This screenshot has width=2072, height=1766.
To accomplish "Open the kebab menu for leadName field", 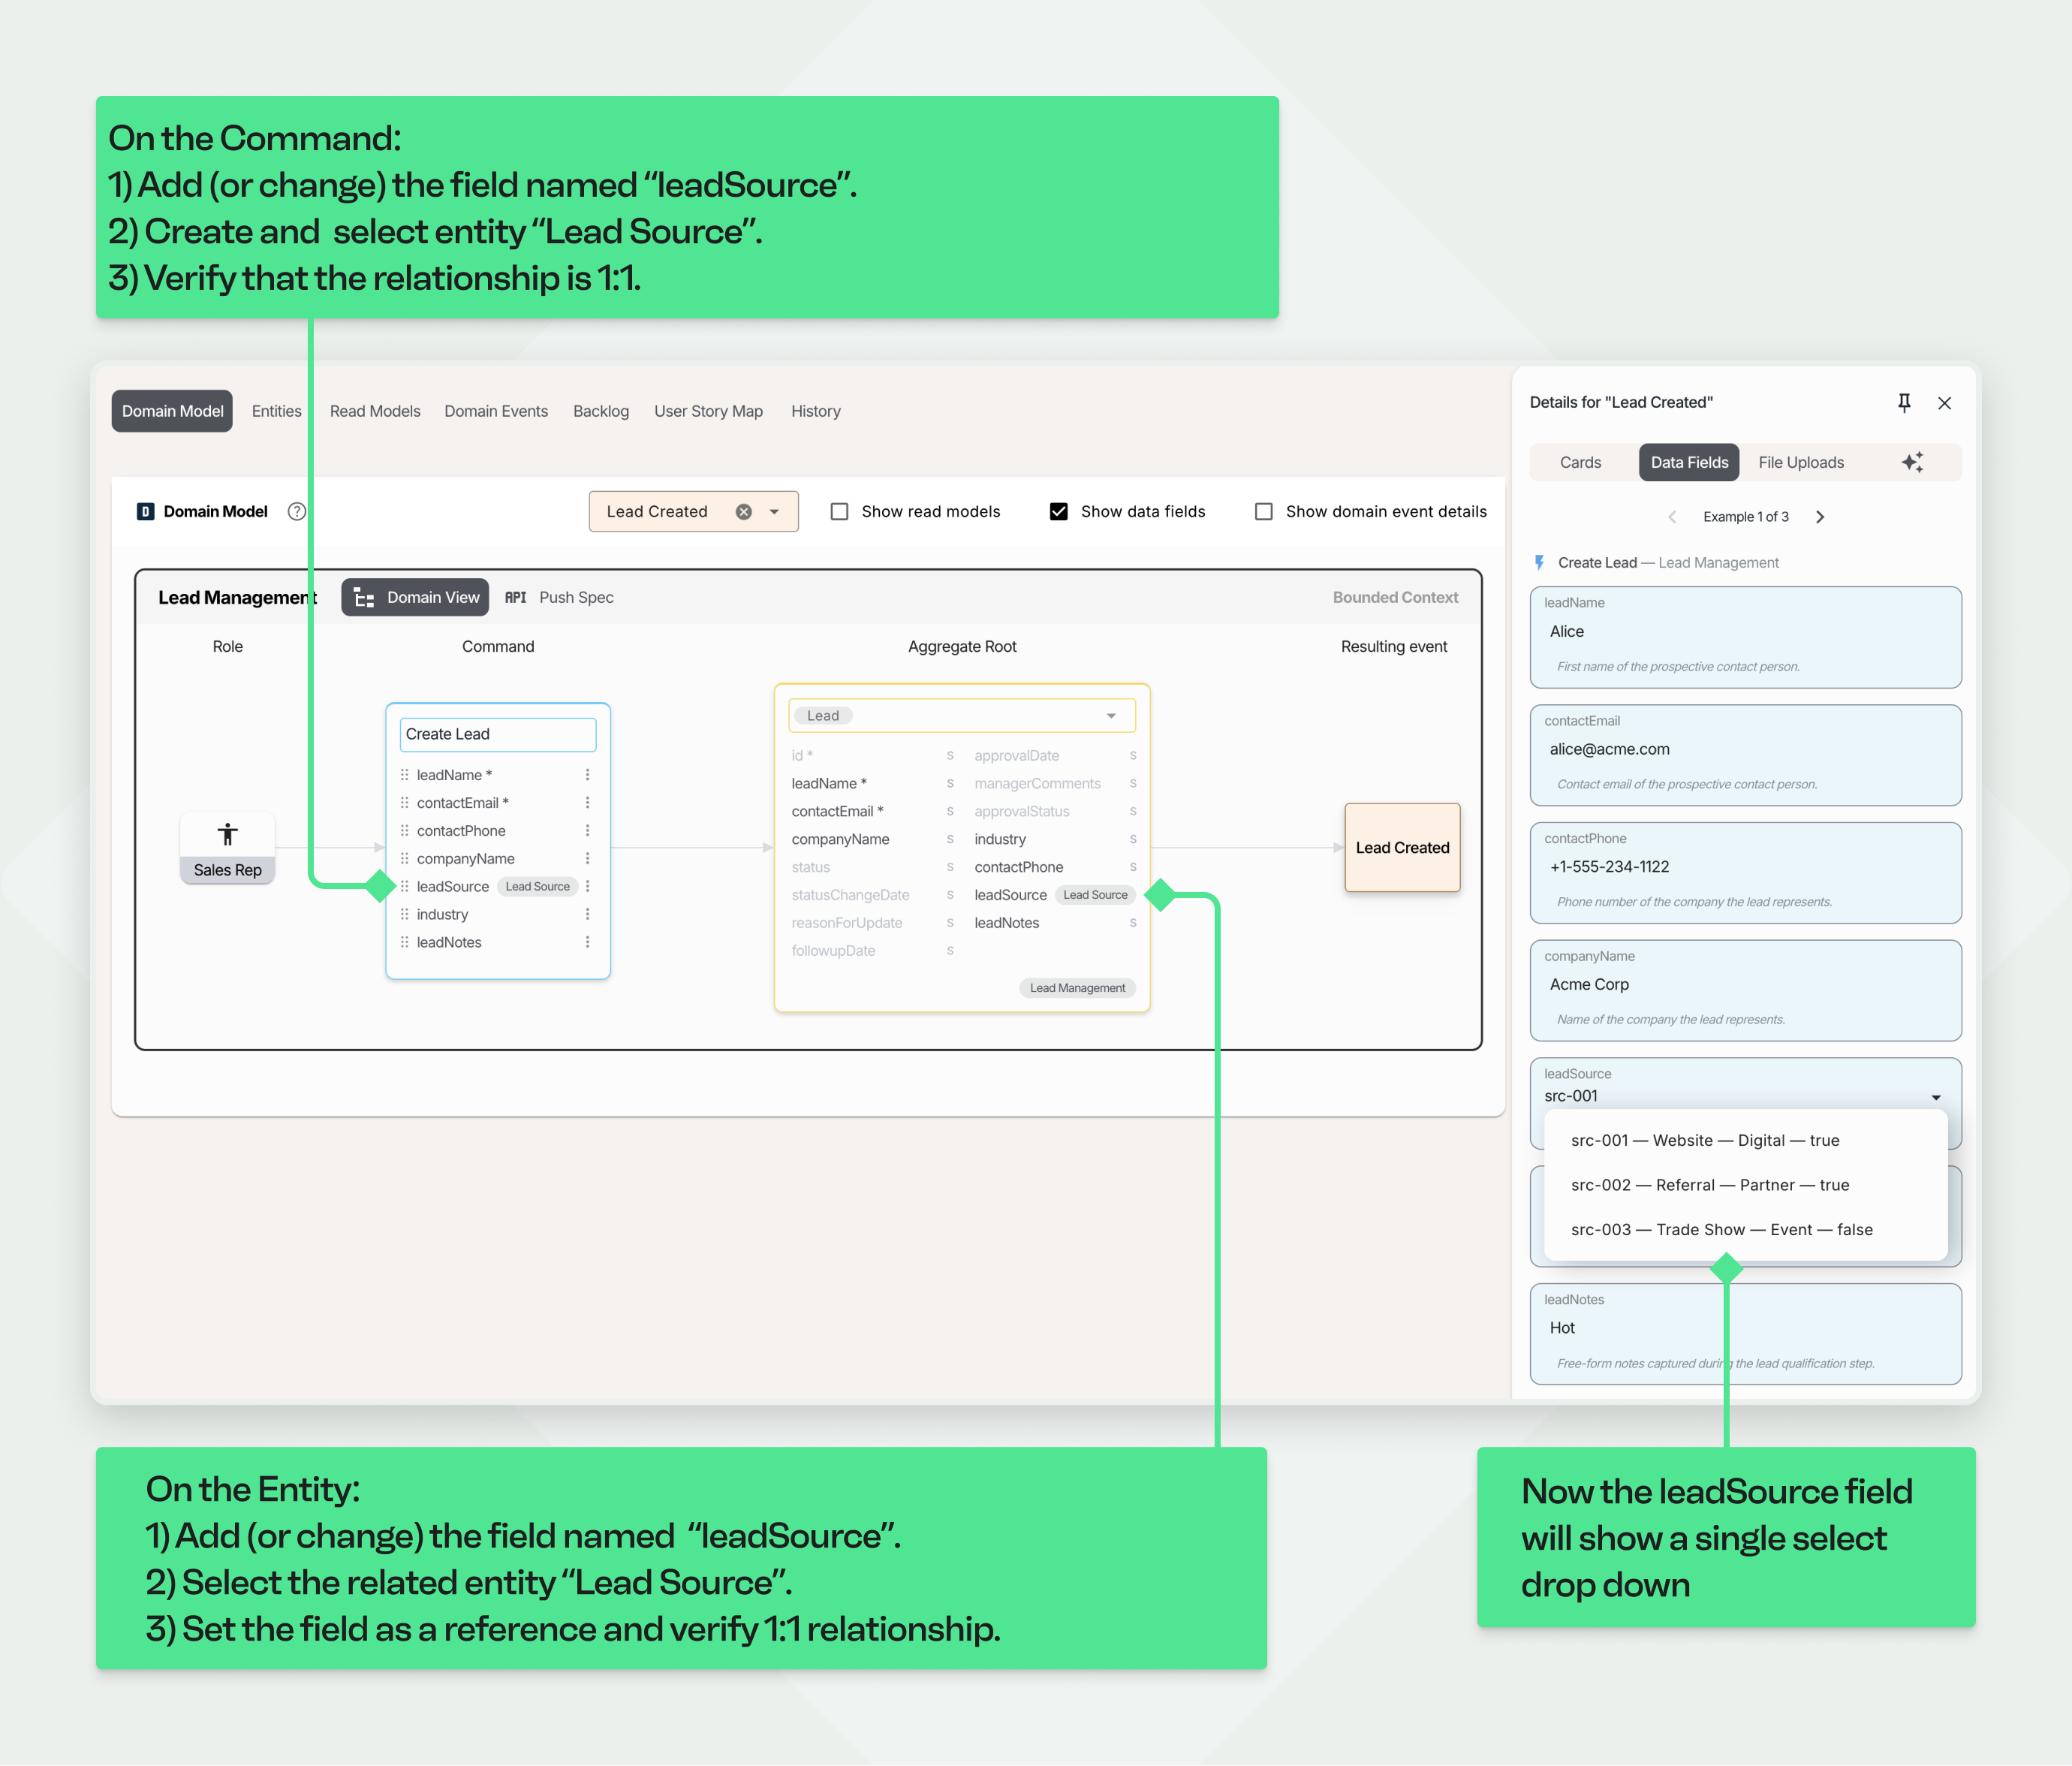I will coord(587,775).
